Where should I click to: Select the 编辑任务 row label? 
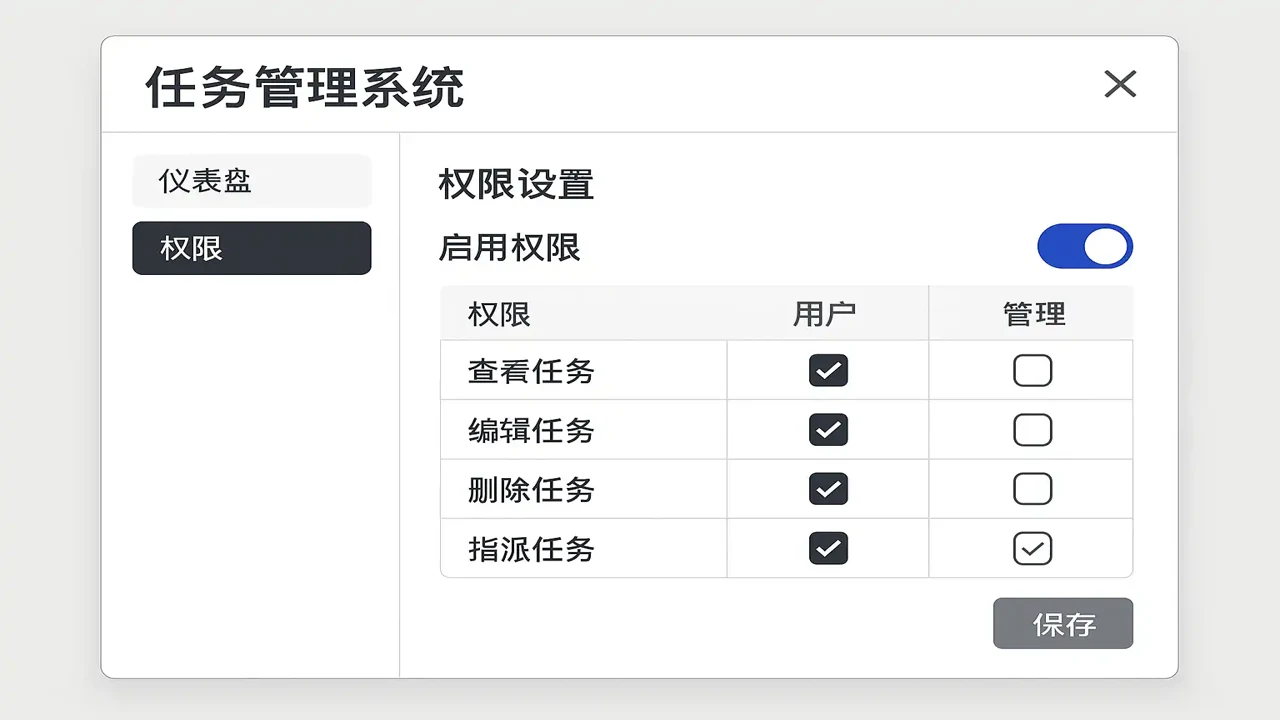pos(531,430)
